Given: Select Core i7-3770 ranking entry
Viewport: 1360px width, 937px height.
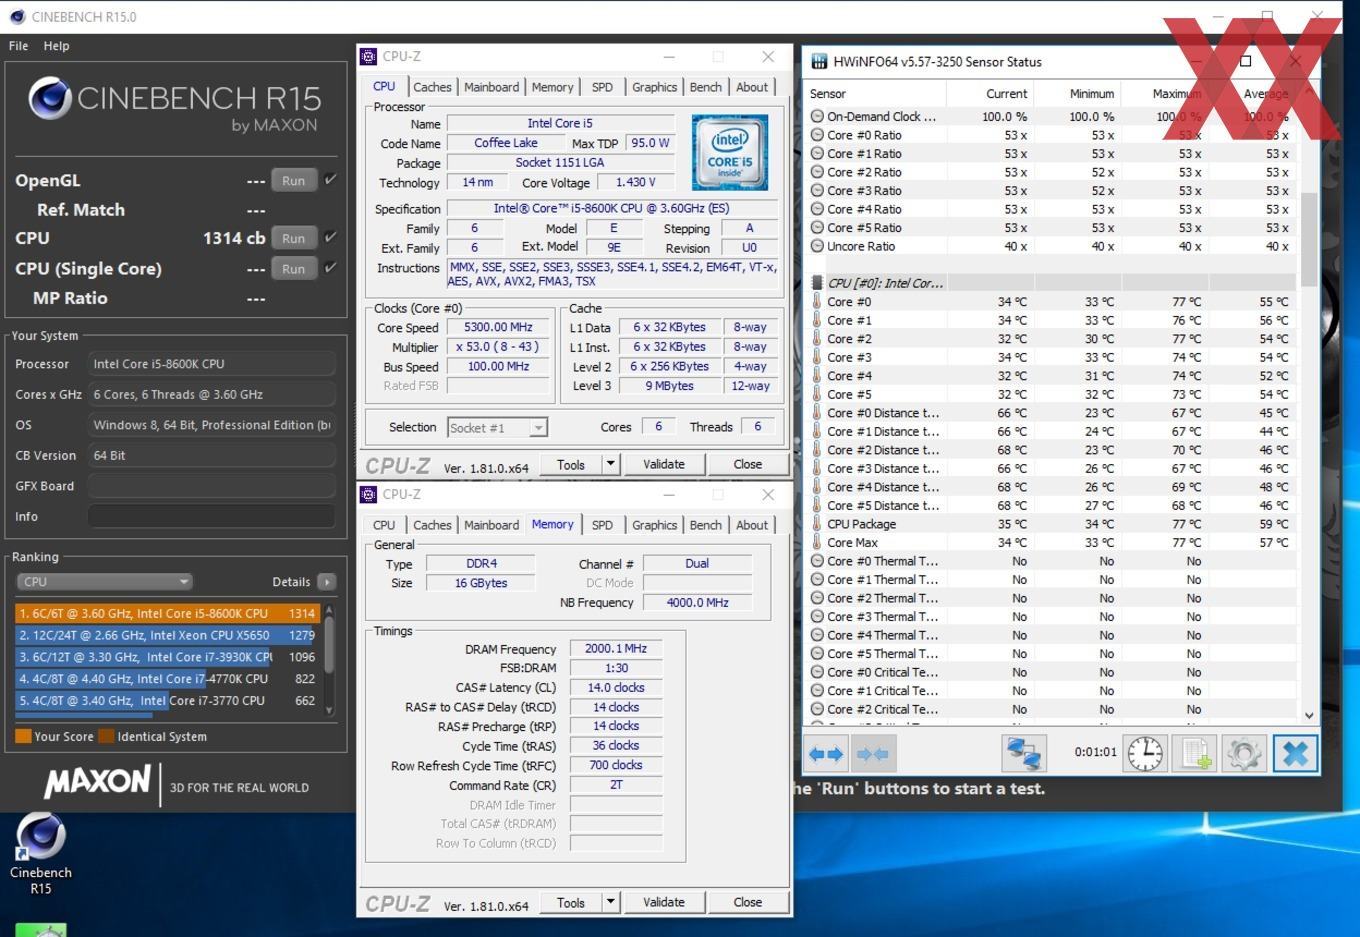Looking at the screenshot, I should click(x=167, y=701).
